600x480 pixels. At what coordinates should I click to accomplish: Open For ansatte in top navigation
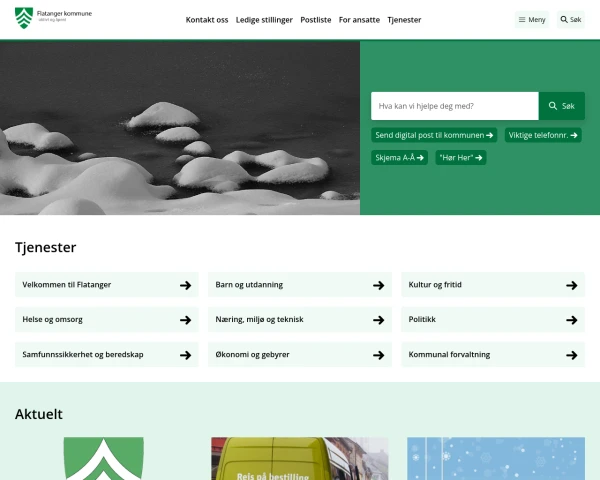tap(359, 20)
